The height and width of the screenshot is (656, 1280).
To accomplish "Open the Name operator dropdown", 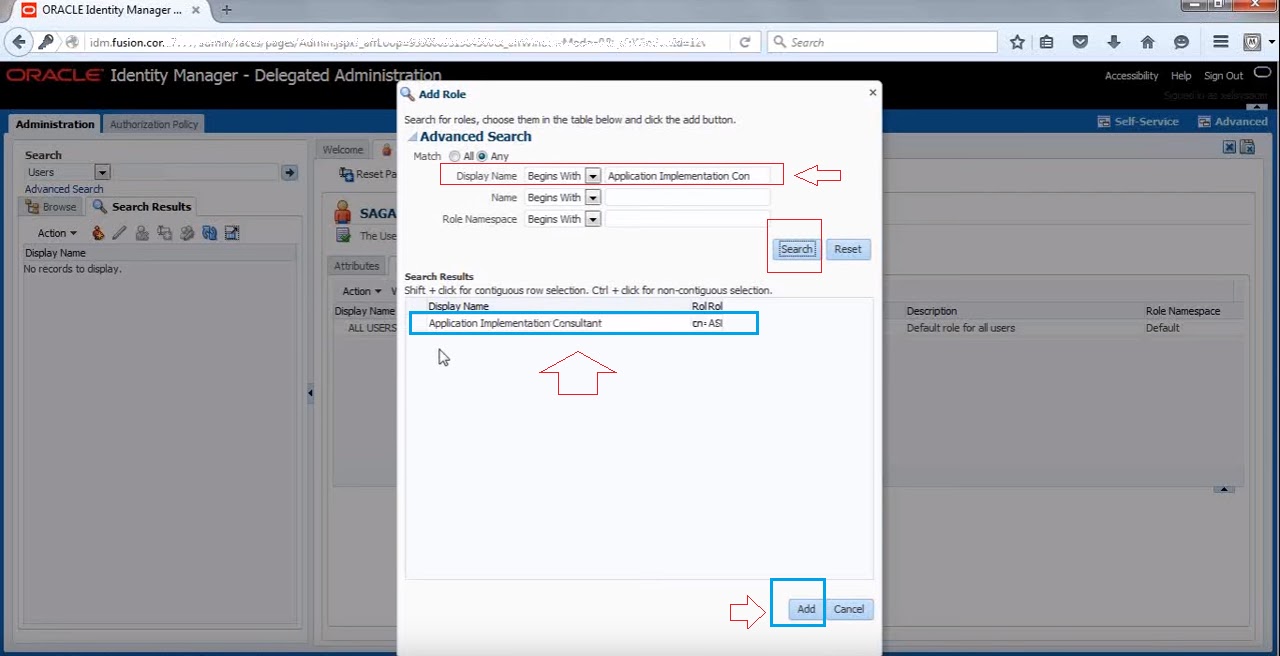I will [593, 198].
